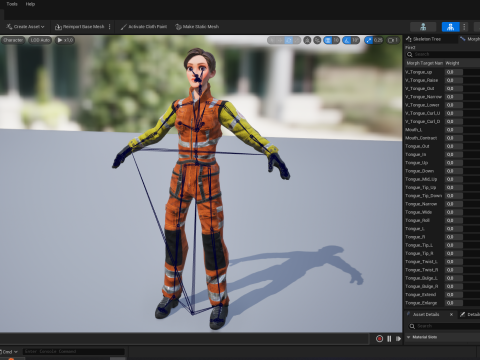The width and height of the screenshot is (480, 360).
Task: Pause the animation playback
Action: (389, 339)
